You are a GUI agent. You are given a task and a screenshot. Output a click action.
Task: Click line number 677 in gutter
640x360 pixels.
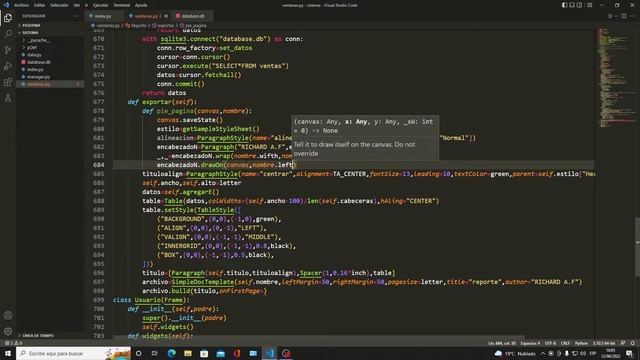[x=98, y=102]
